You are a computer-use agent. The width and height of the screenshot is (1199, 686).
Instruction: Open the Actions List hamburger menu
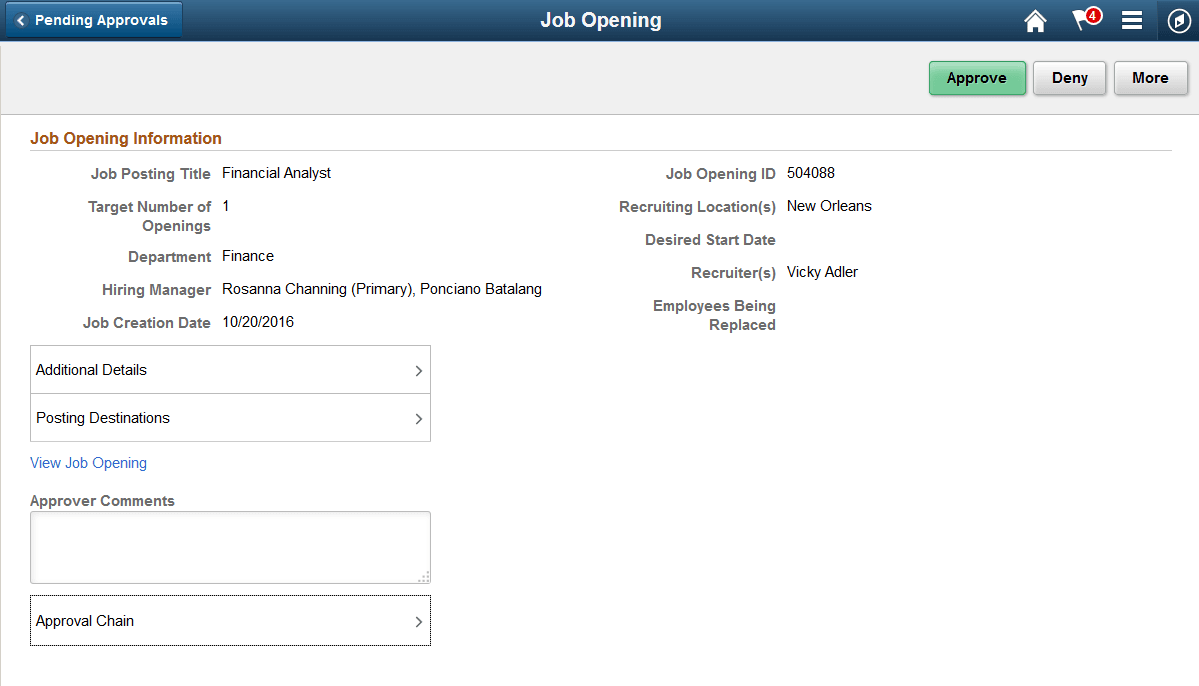click(x=1131, y=20)
